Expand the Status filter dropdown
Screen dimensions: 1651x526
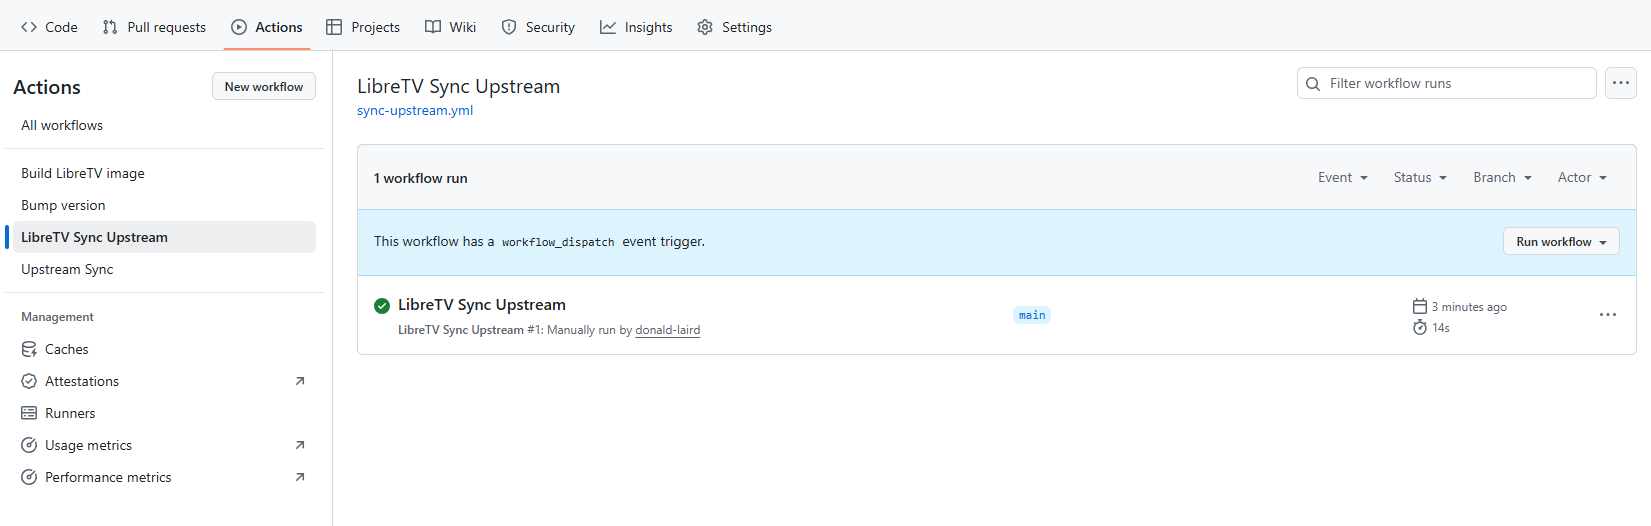(x=1420, y=178)
